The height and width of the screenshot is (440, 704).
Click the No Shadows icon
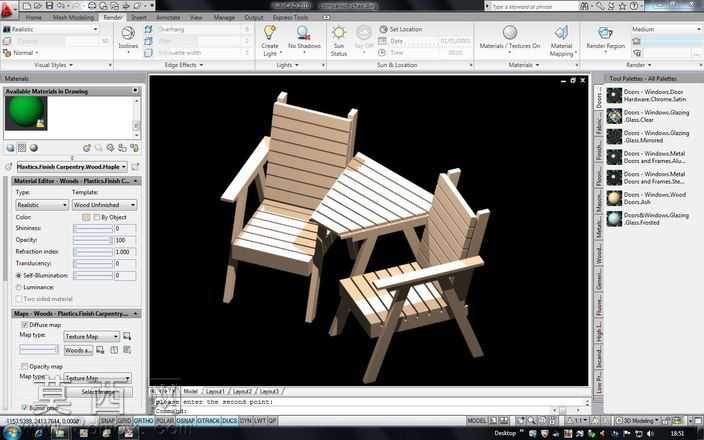pyautogui.click(x=304, y=33)
